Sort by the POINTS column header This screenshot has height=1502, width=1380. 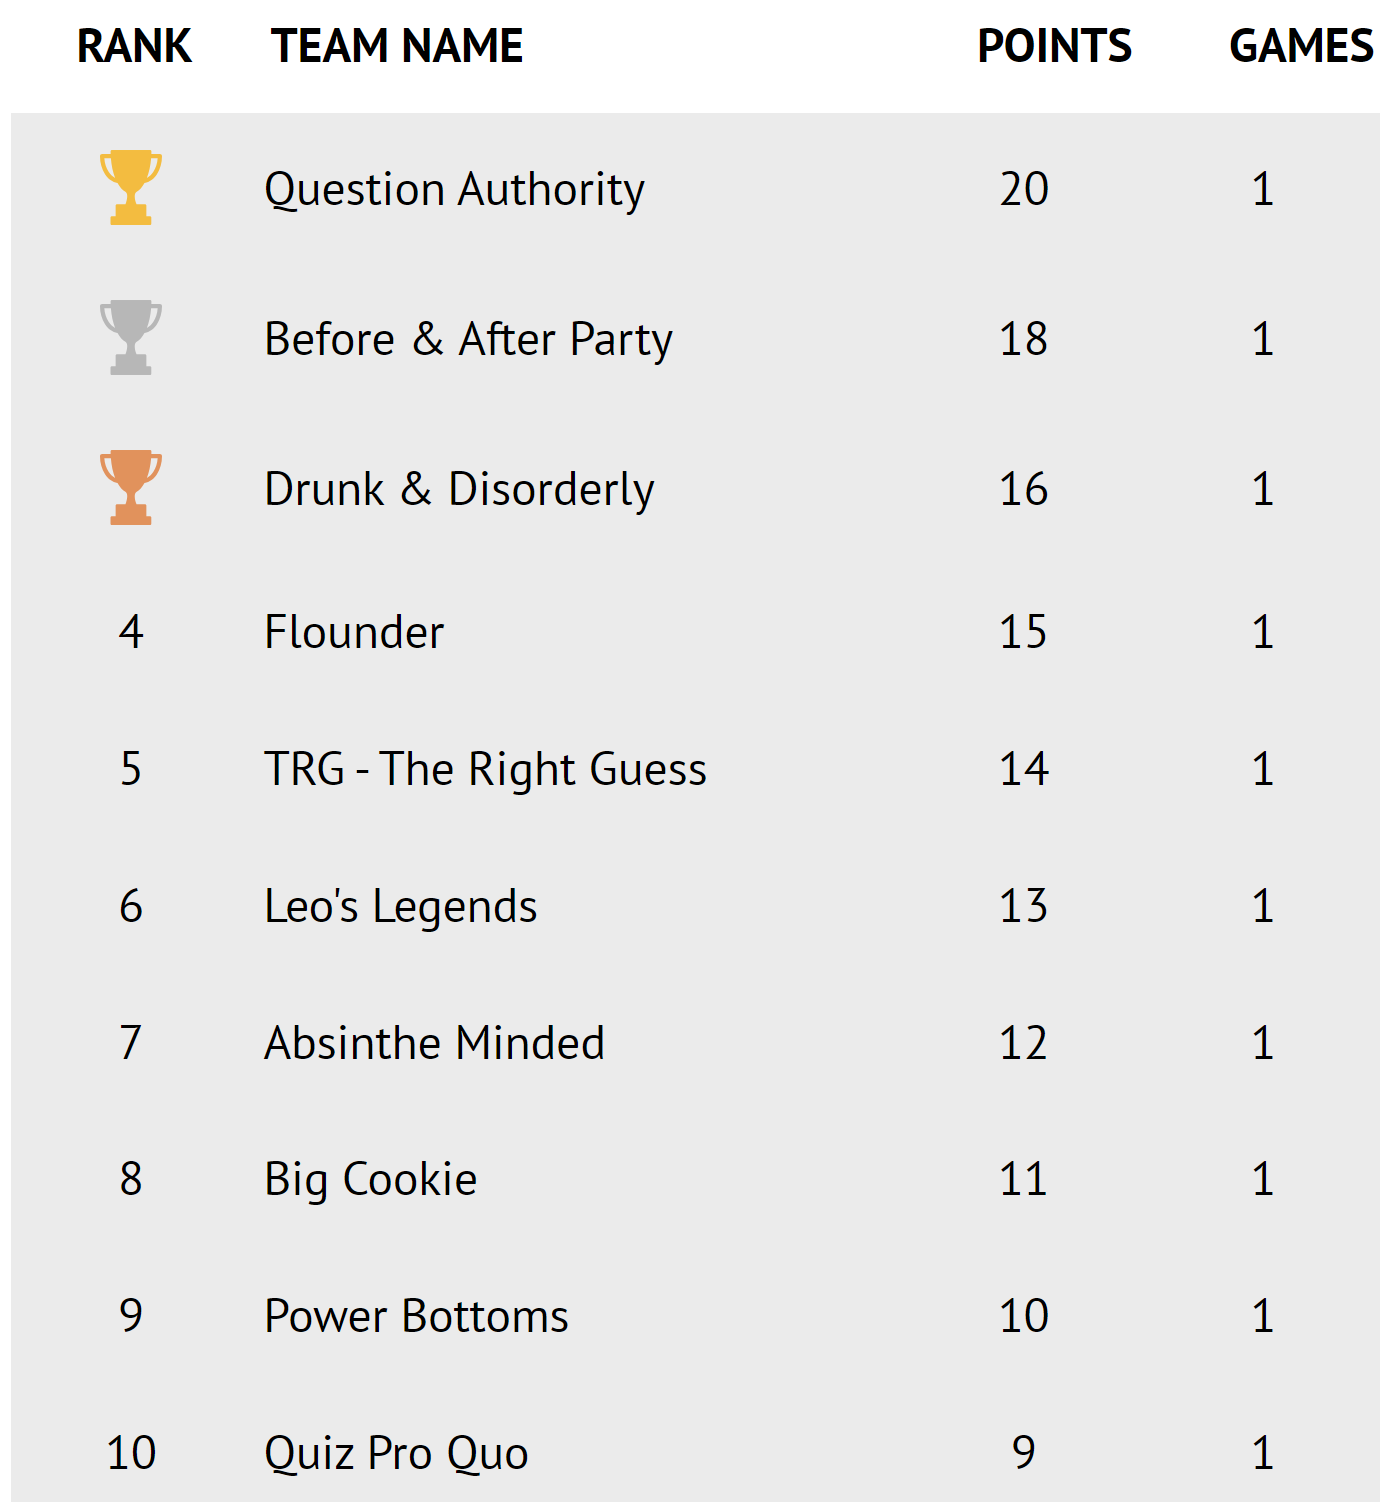coord(1054,46)
